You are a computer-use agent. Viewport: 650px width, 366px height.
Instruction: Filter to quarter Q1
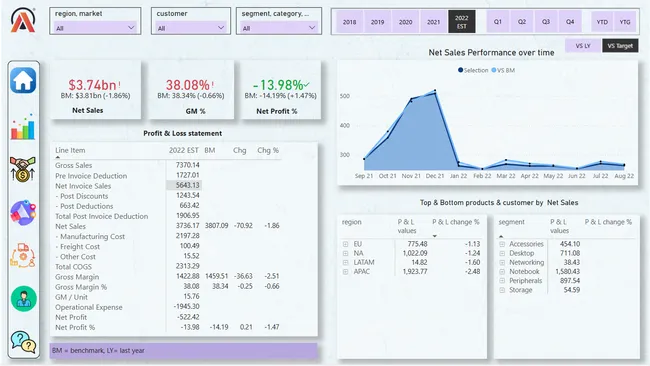point(498,22)
